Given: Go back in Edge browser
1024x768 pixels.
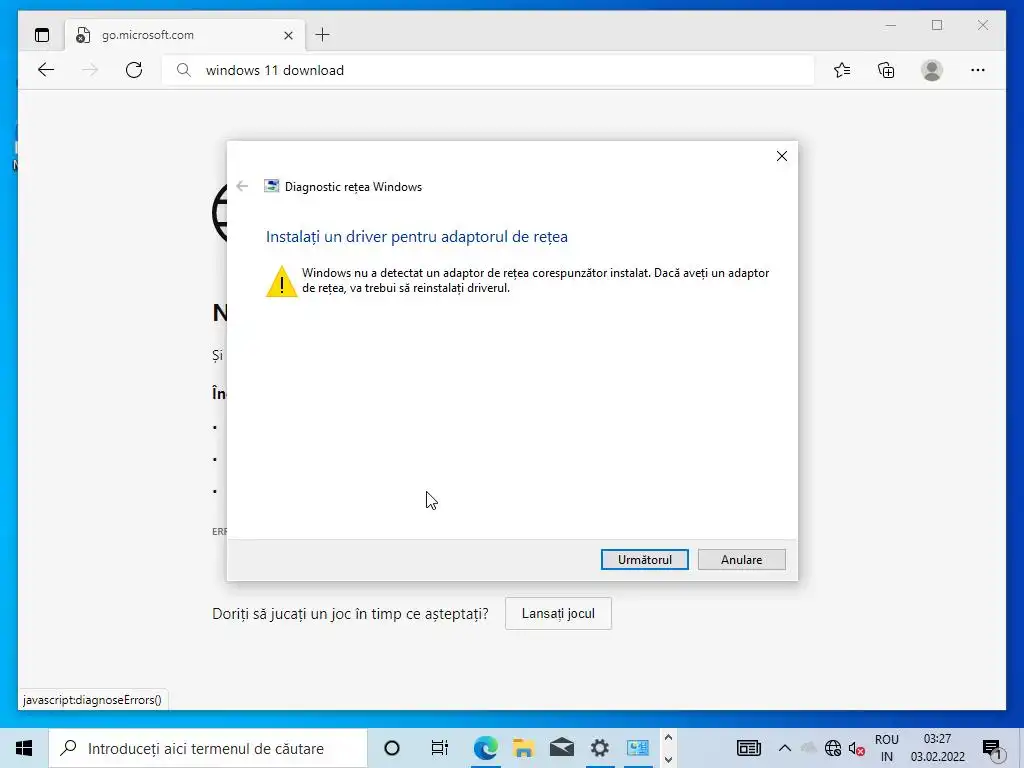Looking at the screenshot, I should pyautogui.click(x=46, y=70).
